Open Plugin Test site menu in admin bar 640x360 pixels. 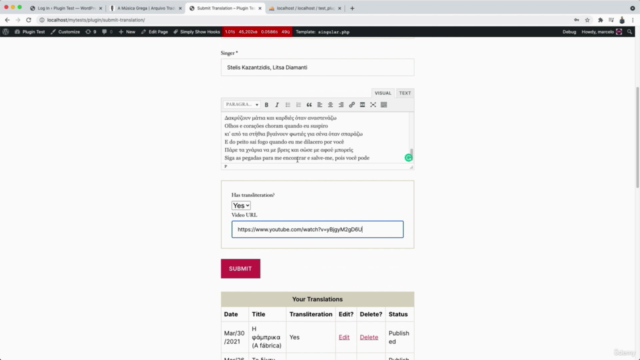coord(30,32)
